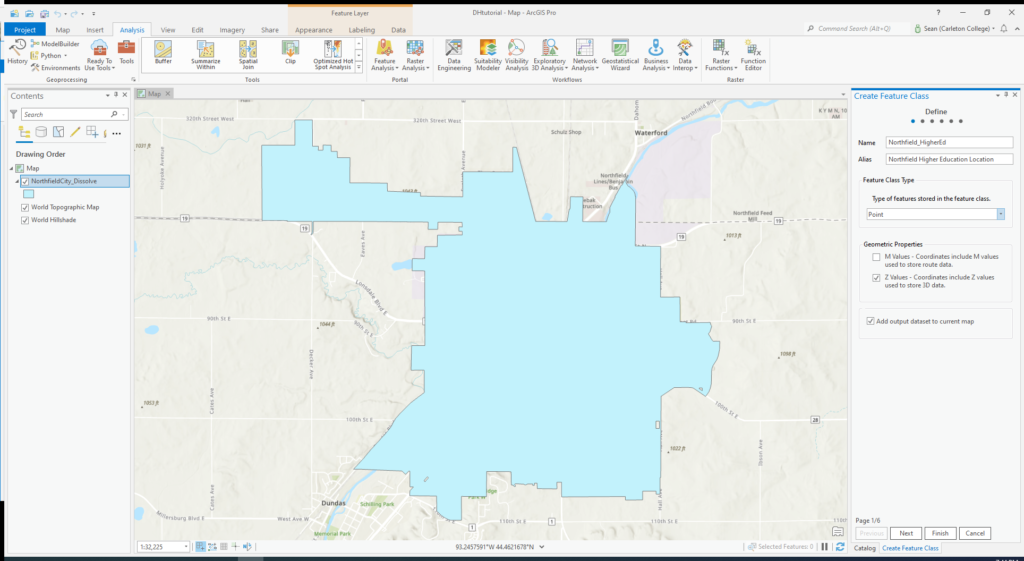Filter Contents pane layers
Image resolution: width=1024 pixels, height=561 pixels.
click(13, 114)
